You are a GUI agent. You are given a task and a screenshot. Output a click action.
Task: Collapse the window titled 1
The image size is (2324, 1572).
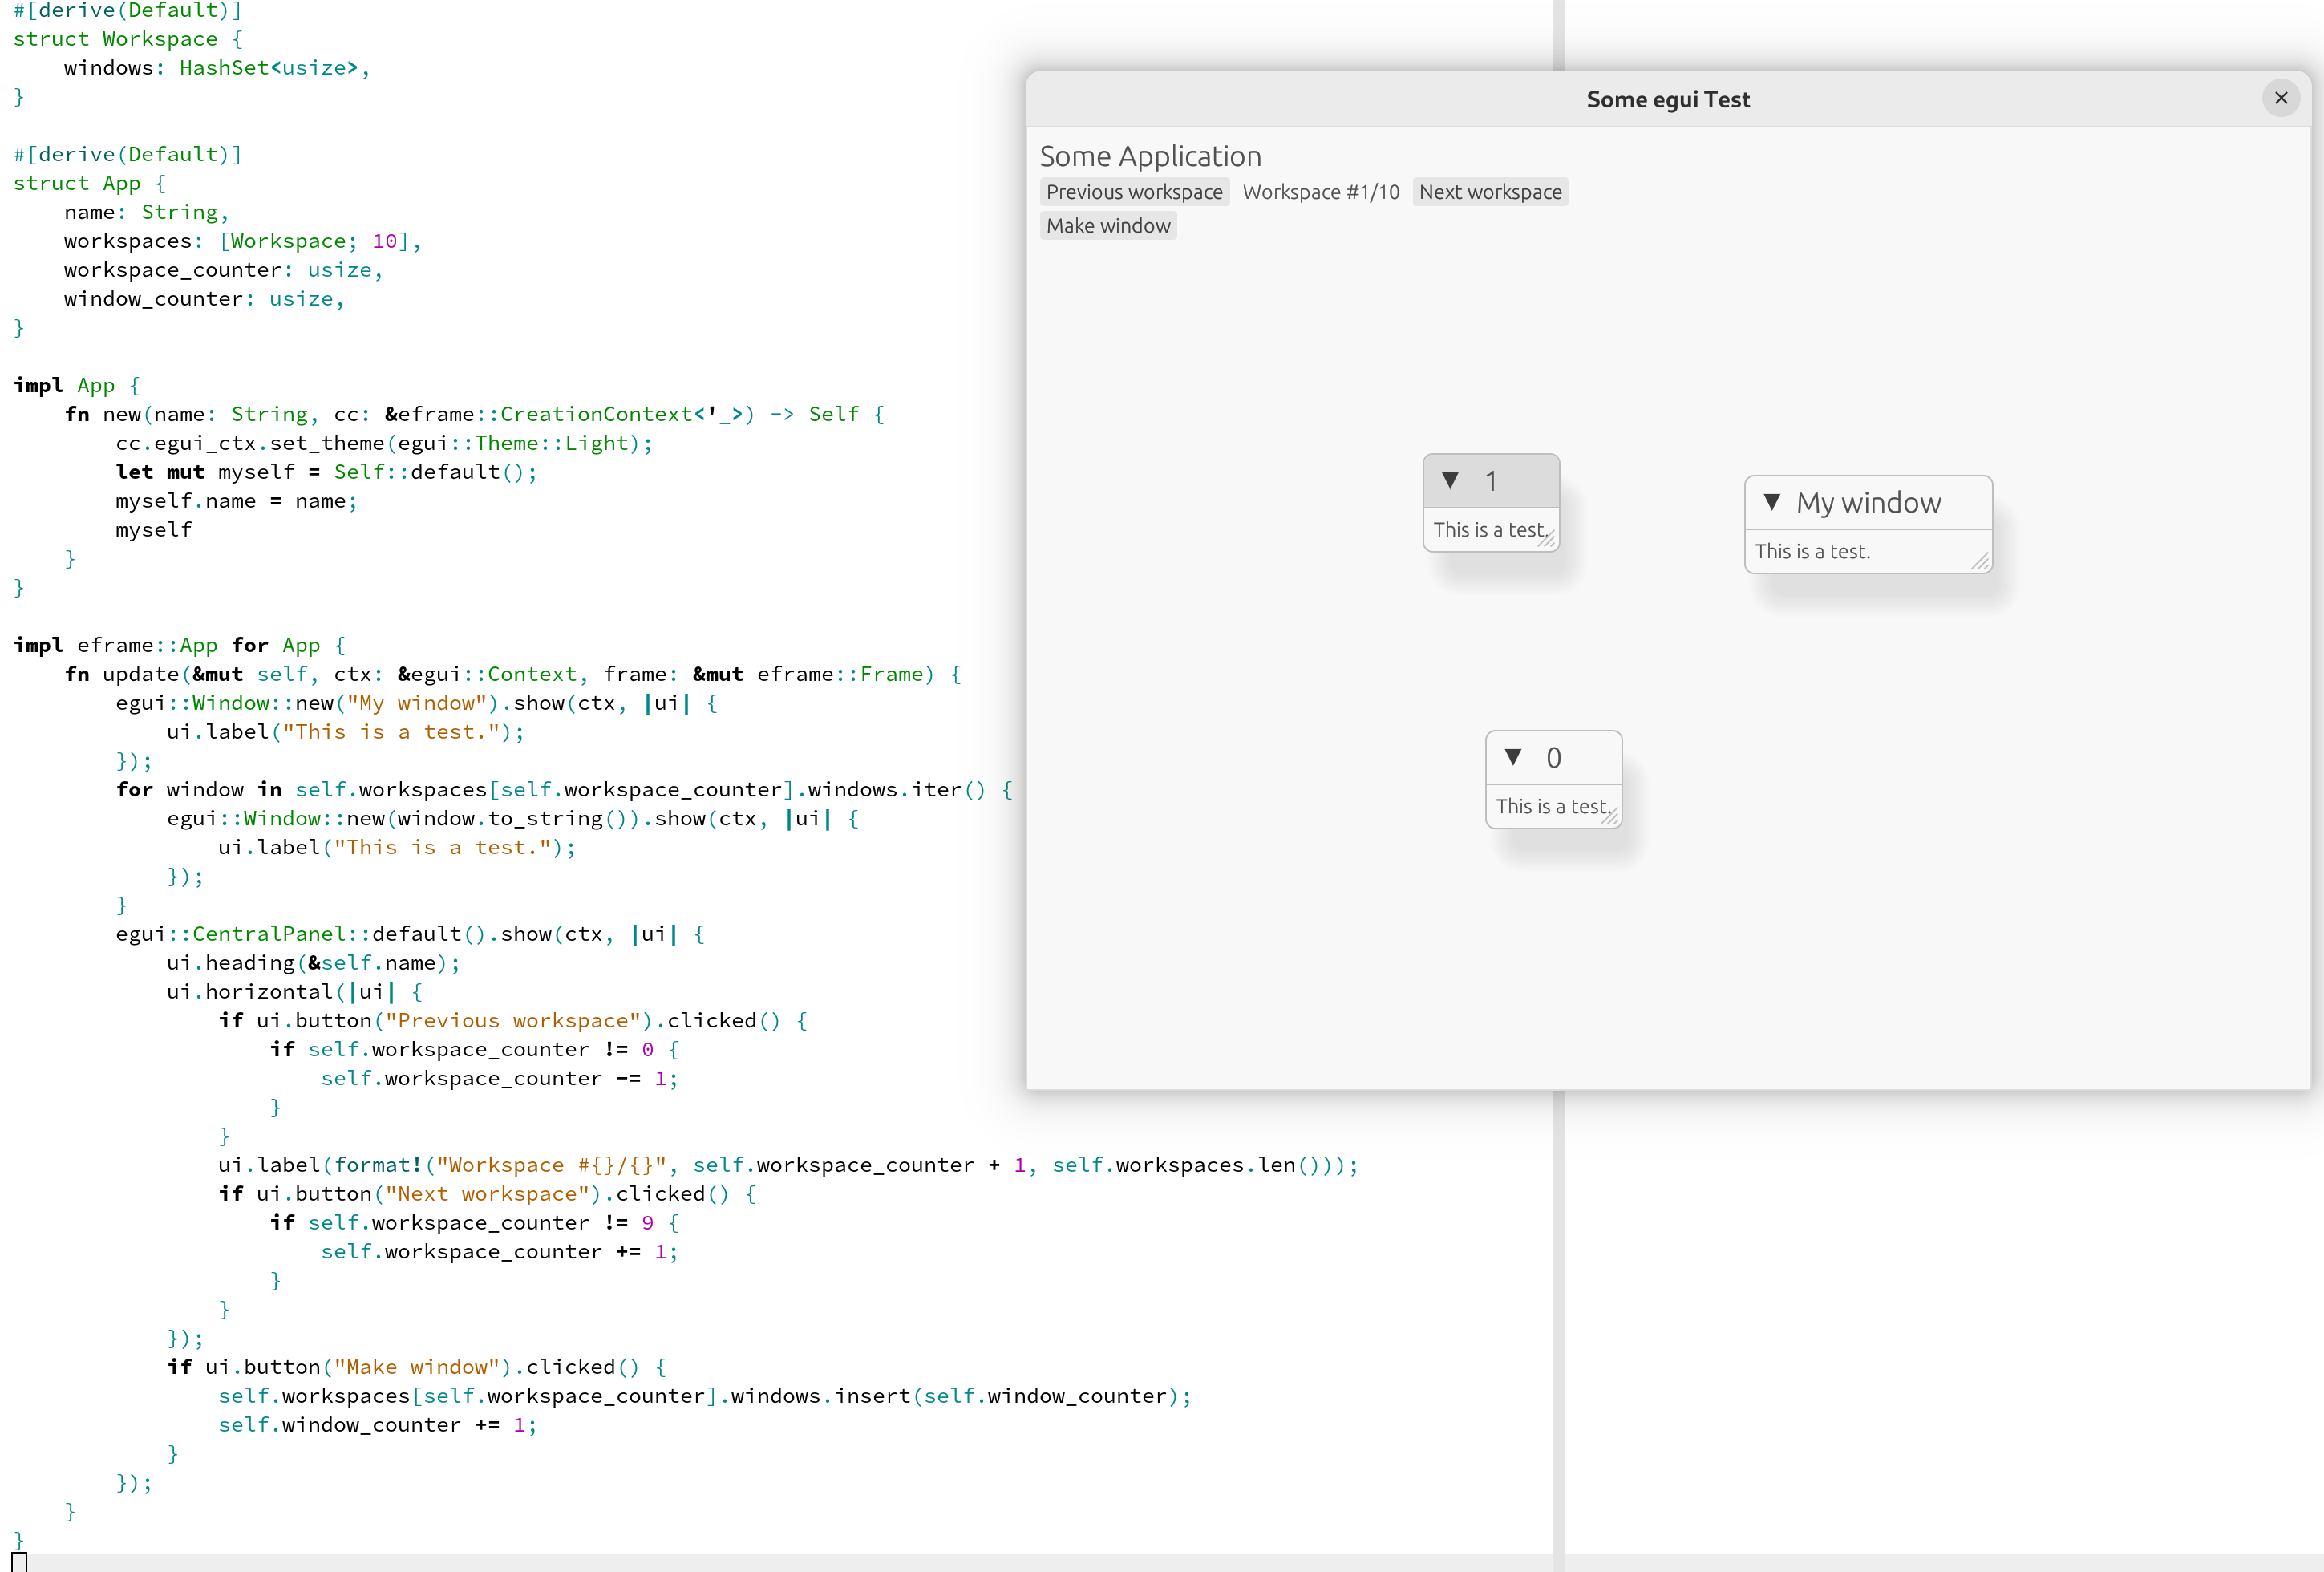coord(1450,481)
